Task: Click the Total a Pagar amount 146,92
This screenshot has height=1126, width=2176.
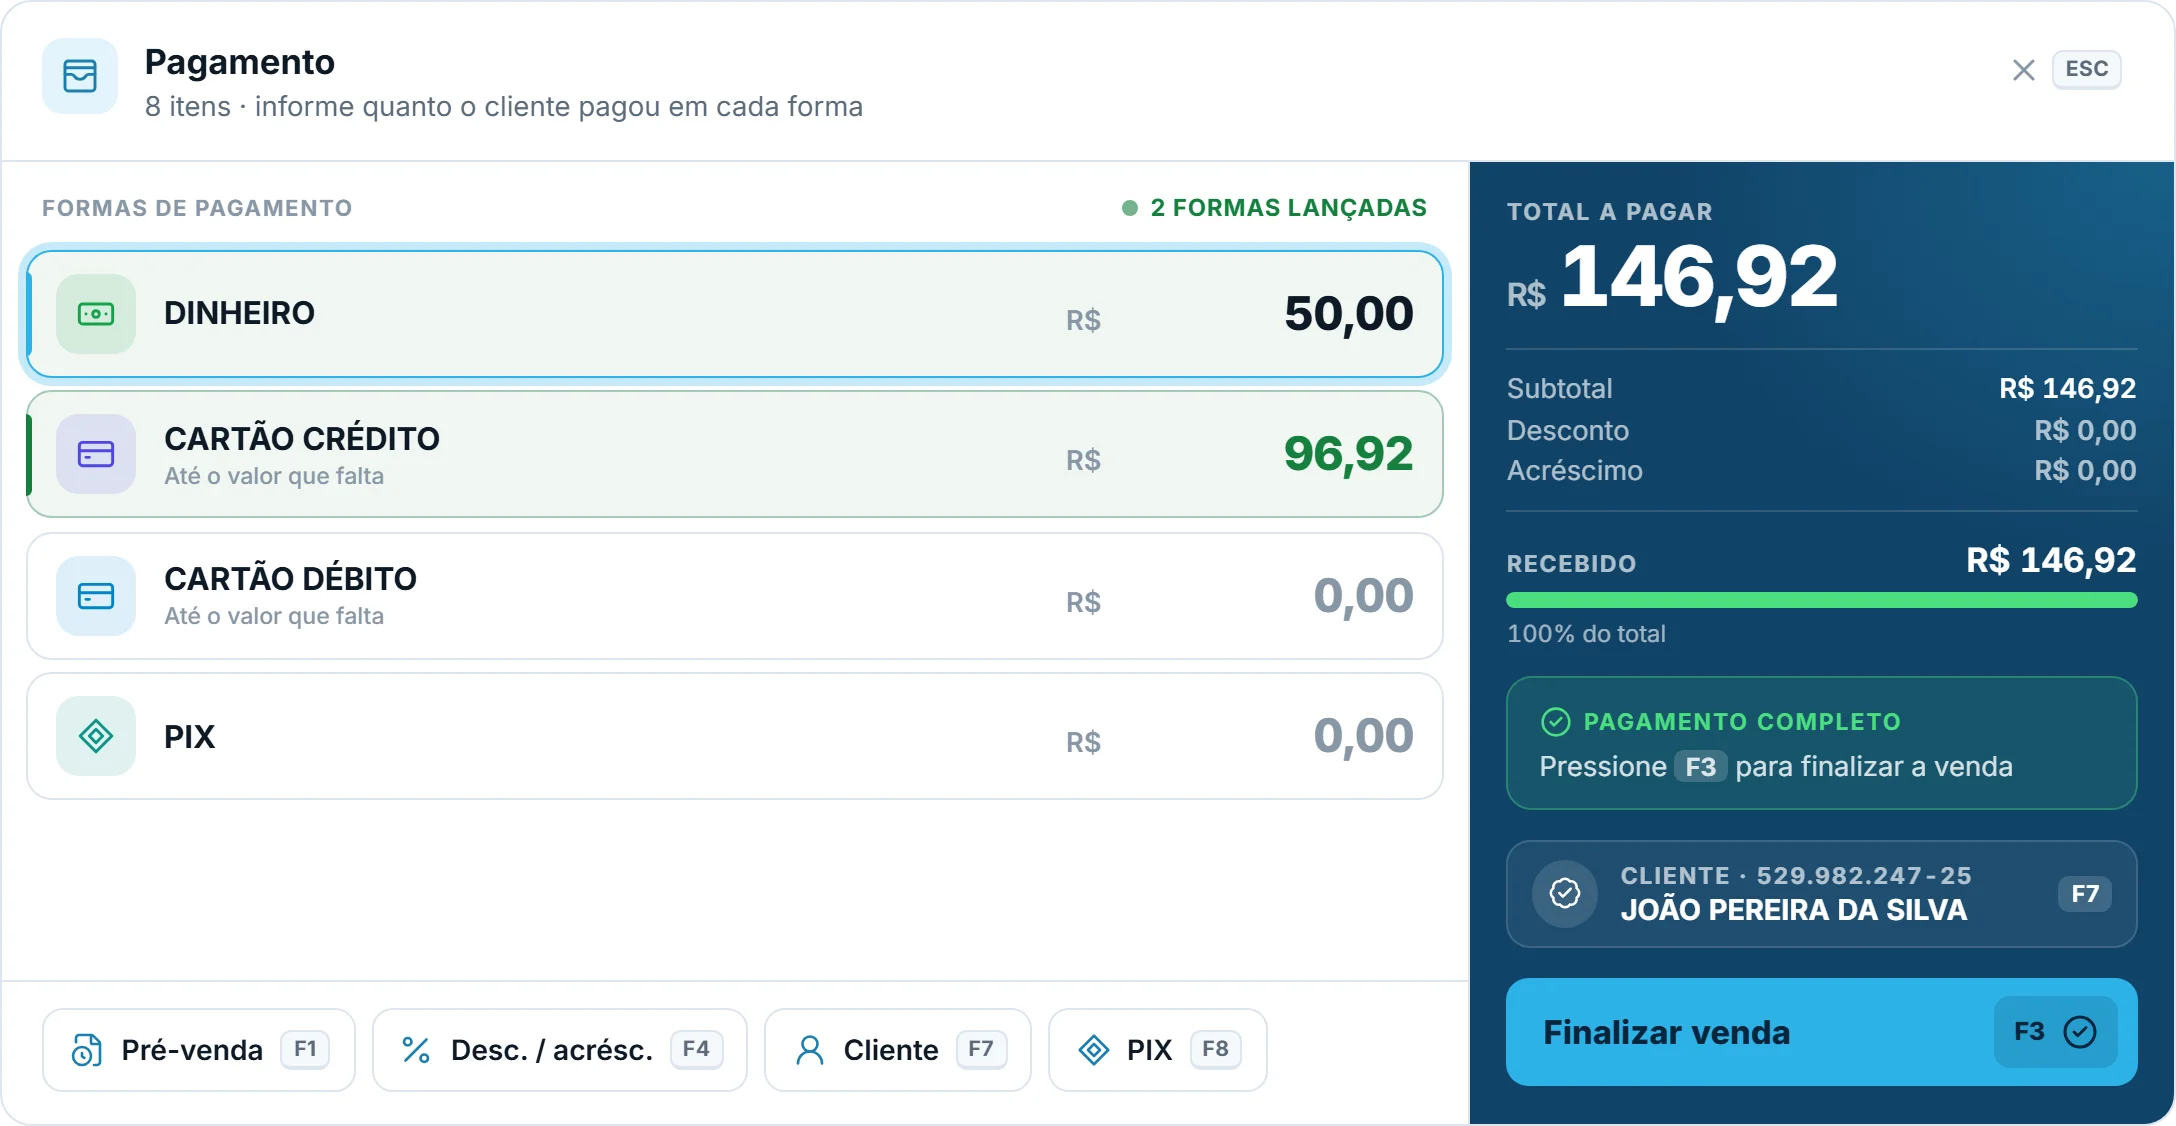Action: tap(1699, 277)
